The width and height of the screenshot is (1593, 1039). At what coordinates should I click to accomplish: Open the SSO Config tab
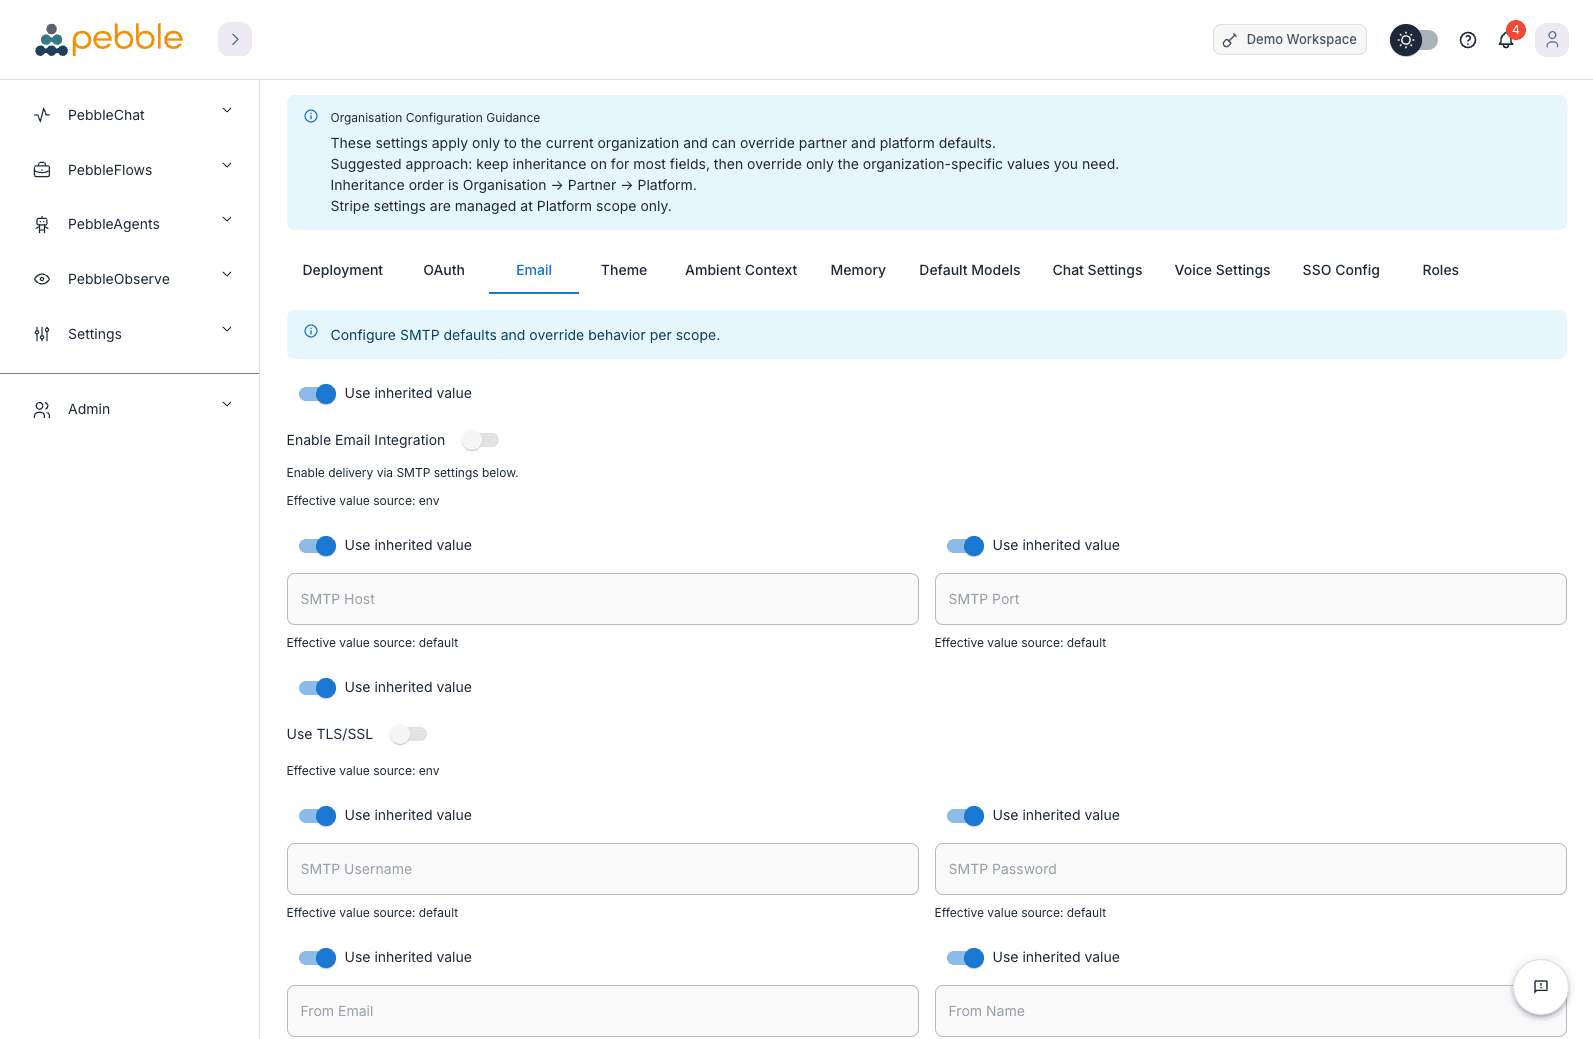pos(1340,270)
